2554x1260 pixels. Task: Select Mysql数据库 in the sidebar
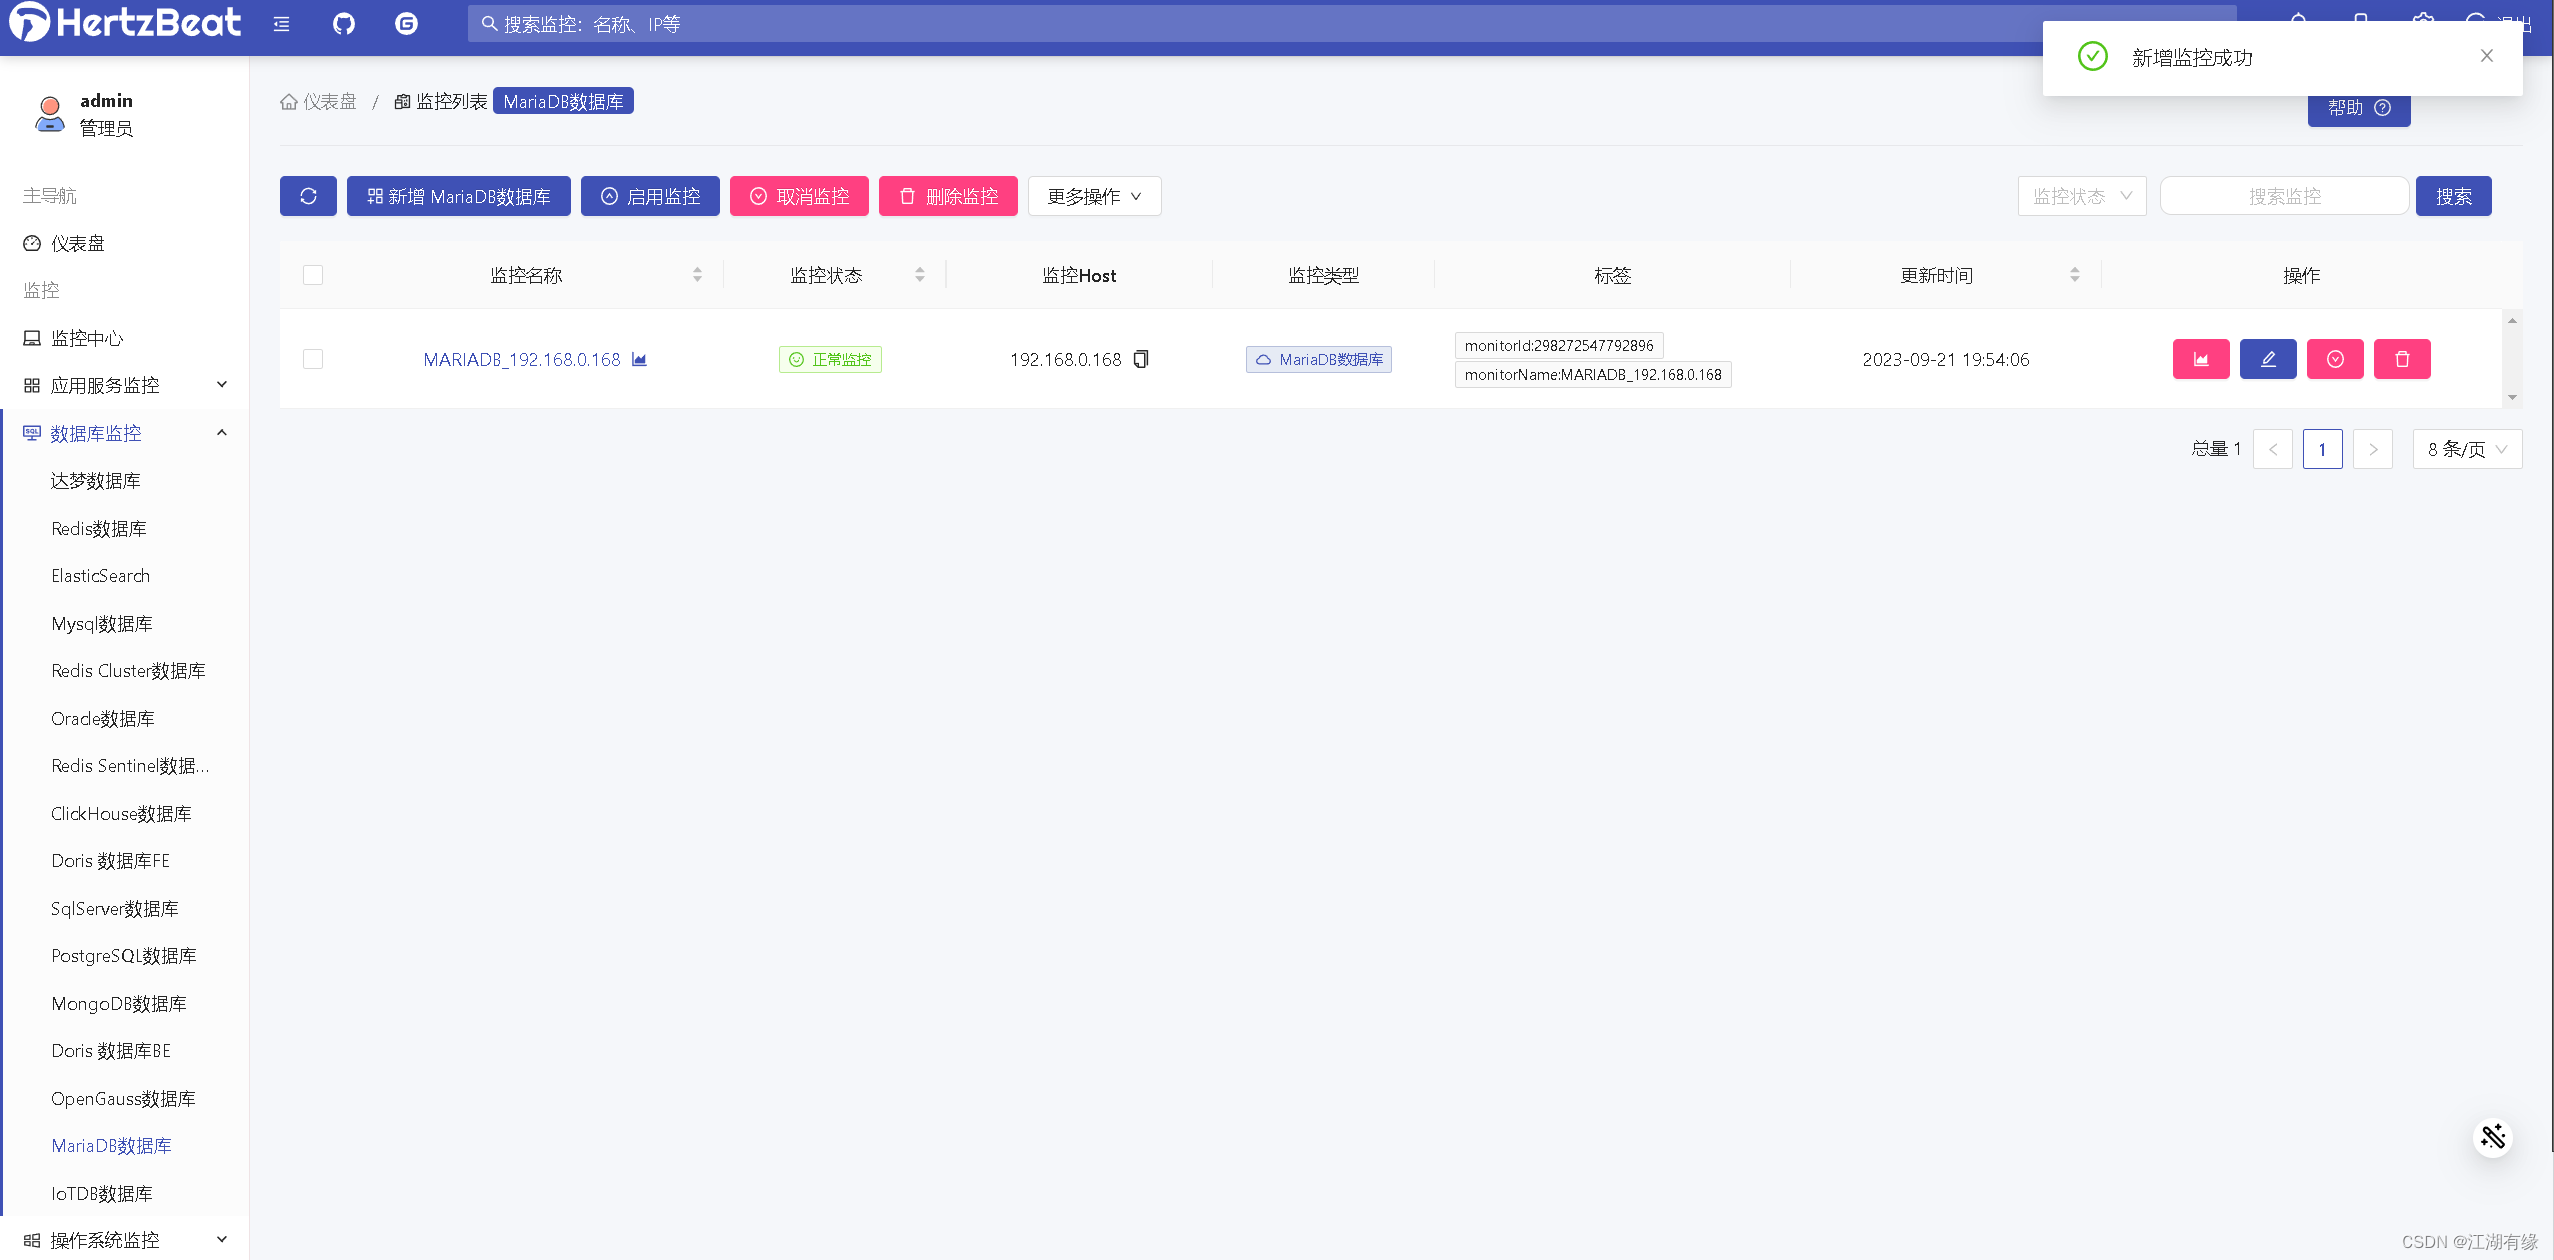tap(102, 623)
